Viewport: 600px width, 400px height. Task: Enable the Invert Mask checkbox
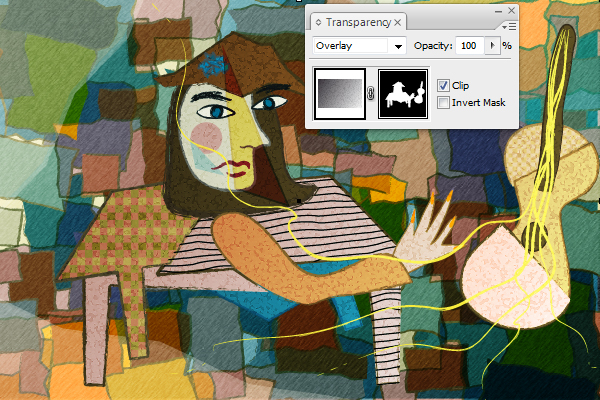pyautogui.click(x=443, y=103)
